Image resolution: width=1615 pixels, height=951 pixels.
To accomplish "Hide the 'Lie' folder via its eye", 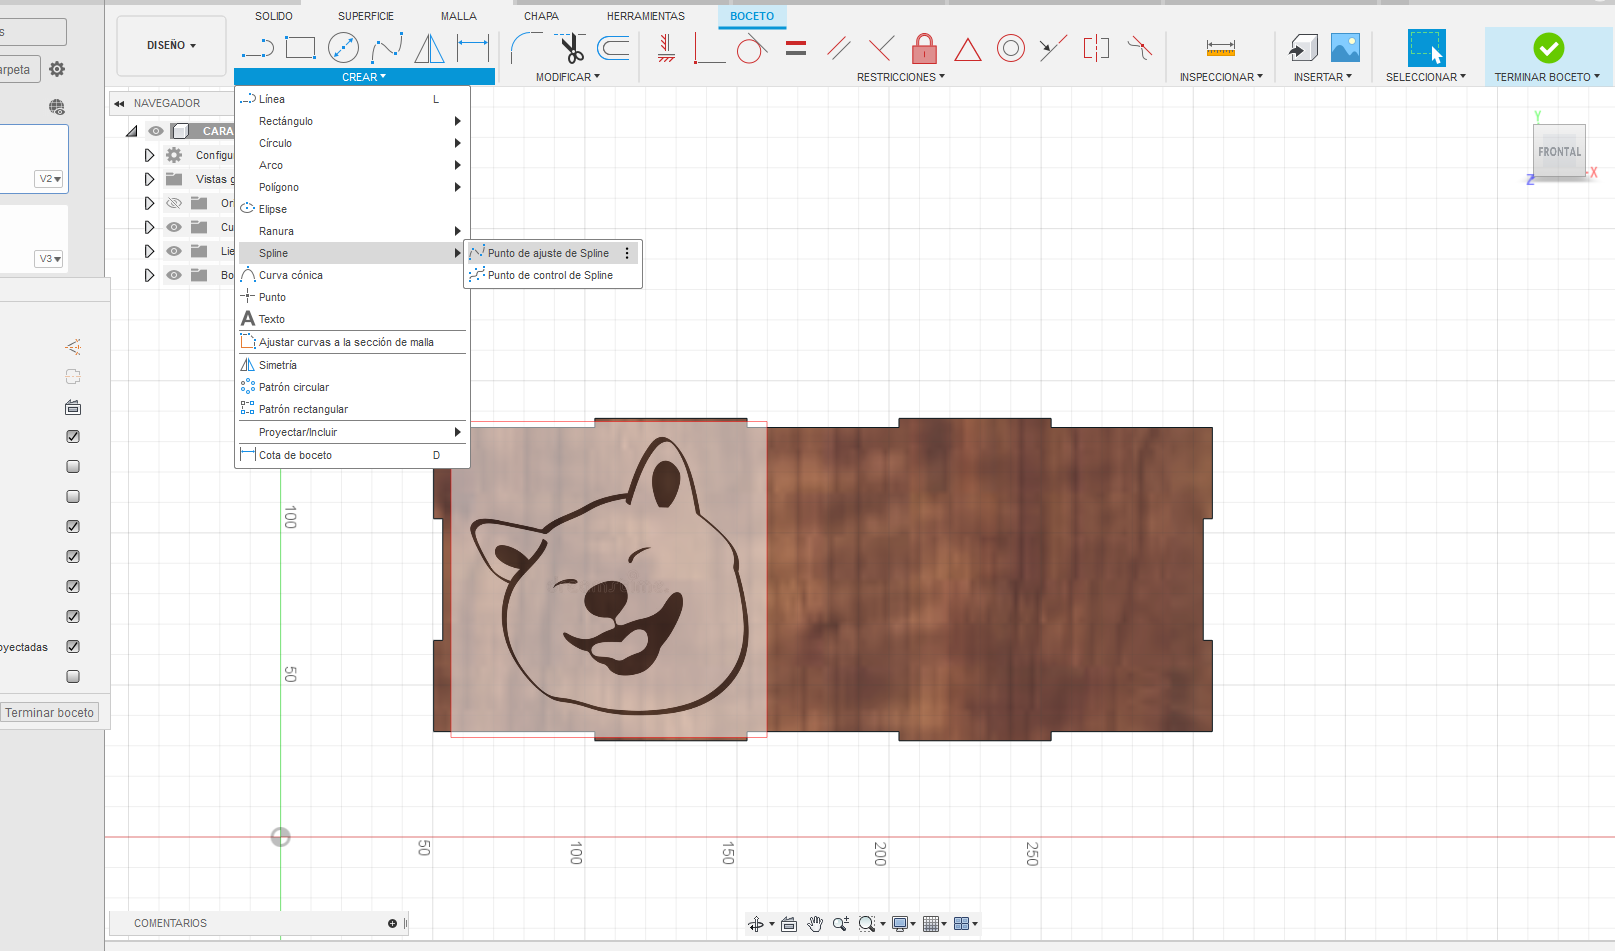I will click(x=174, y=251).
